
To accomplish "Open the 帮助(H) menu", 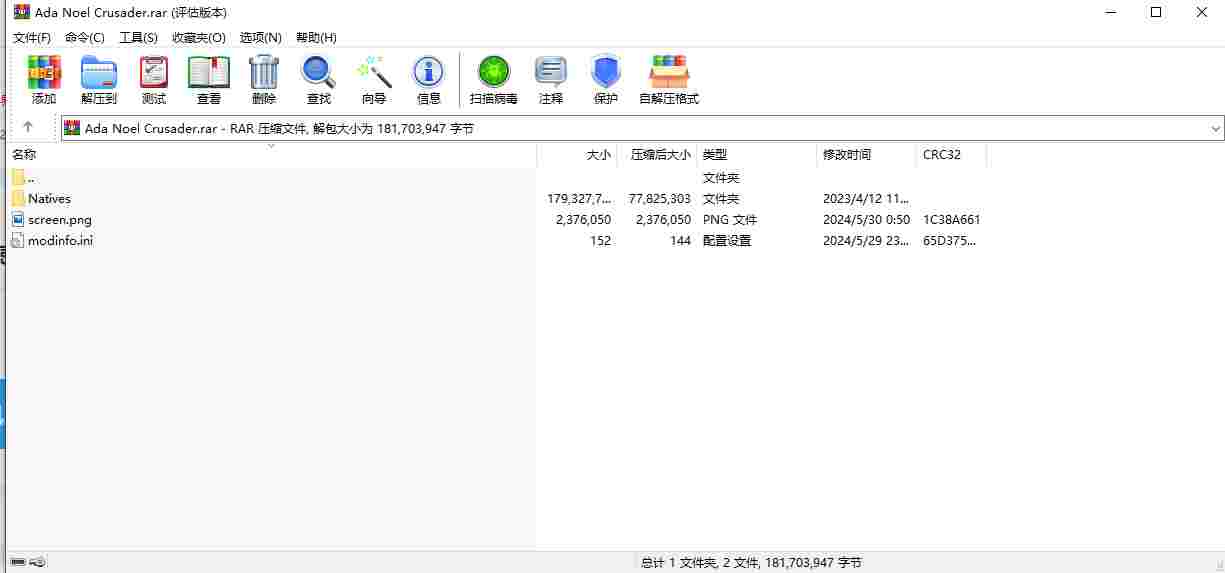I will point(316,37).
